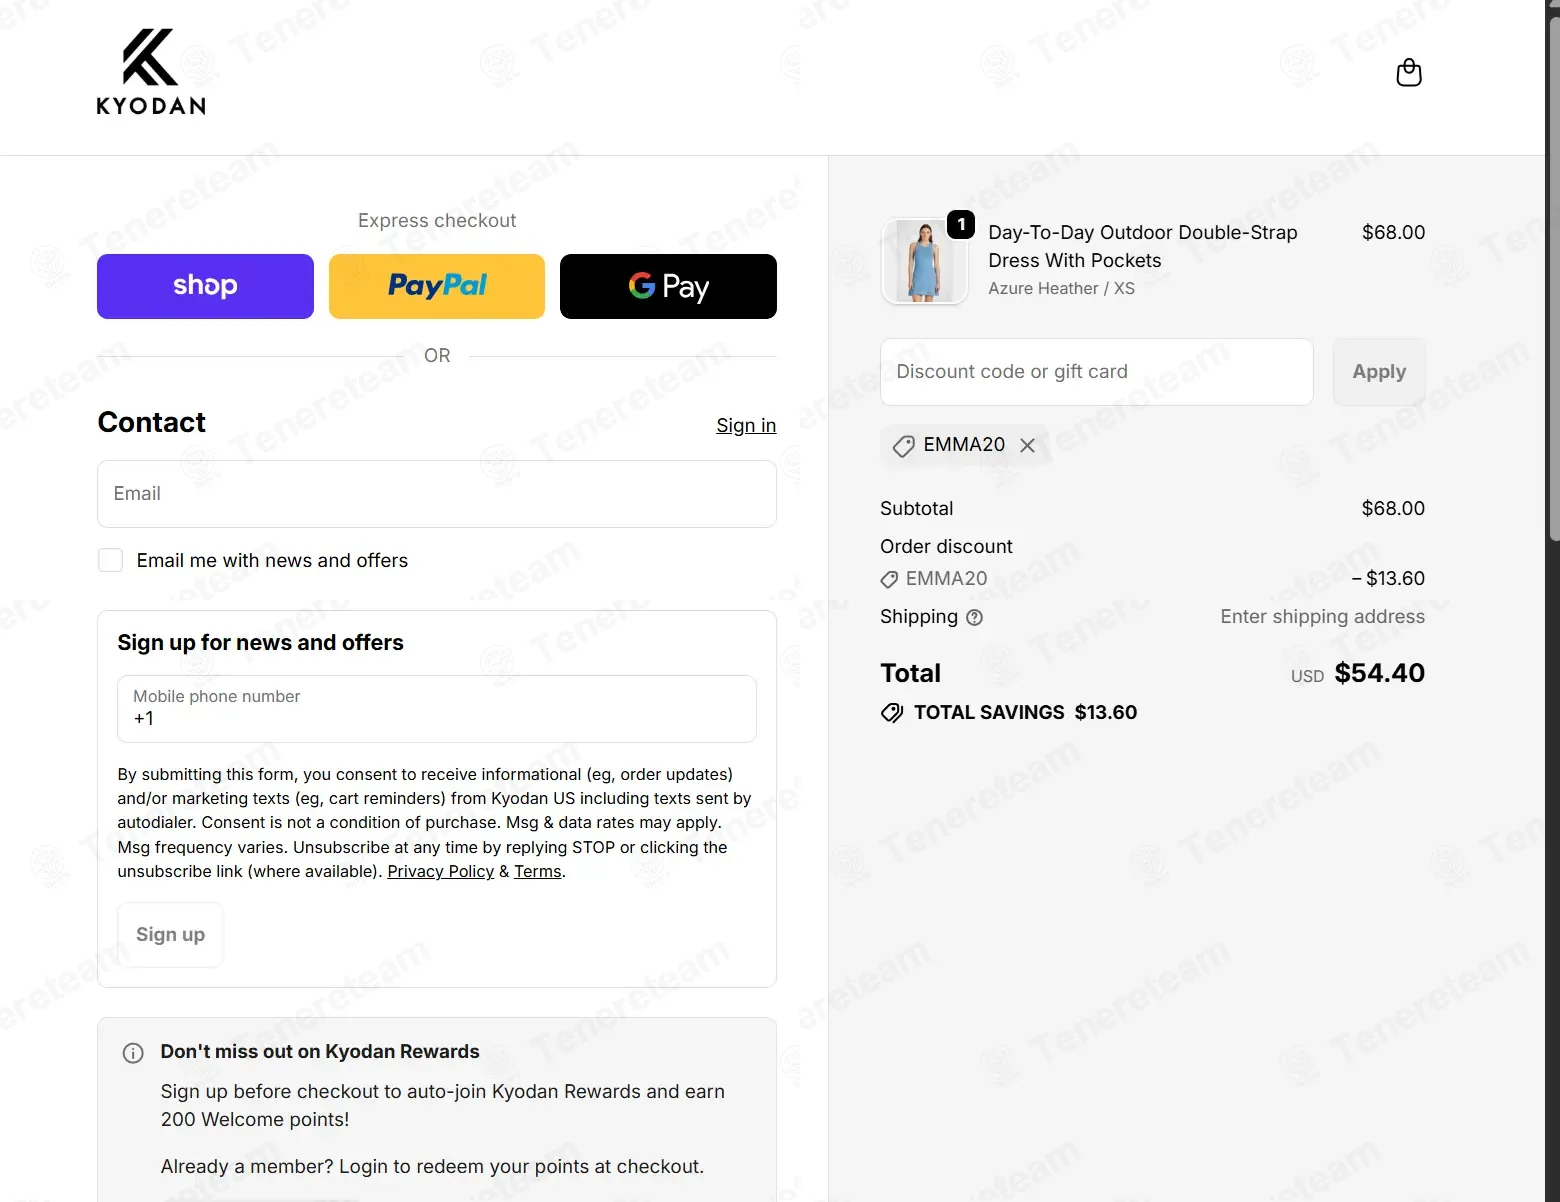The width and height of the screenshot is (1560, 1202).
Task: Choose PayPal express checkout
Action: [437, 286]
